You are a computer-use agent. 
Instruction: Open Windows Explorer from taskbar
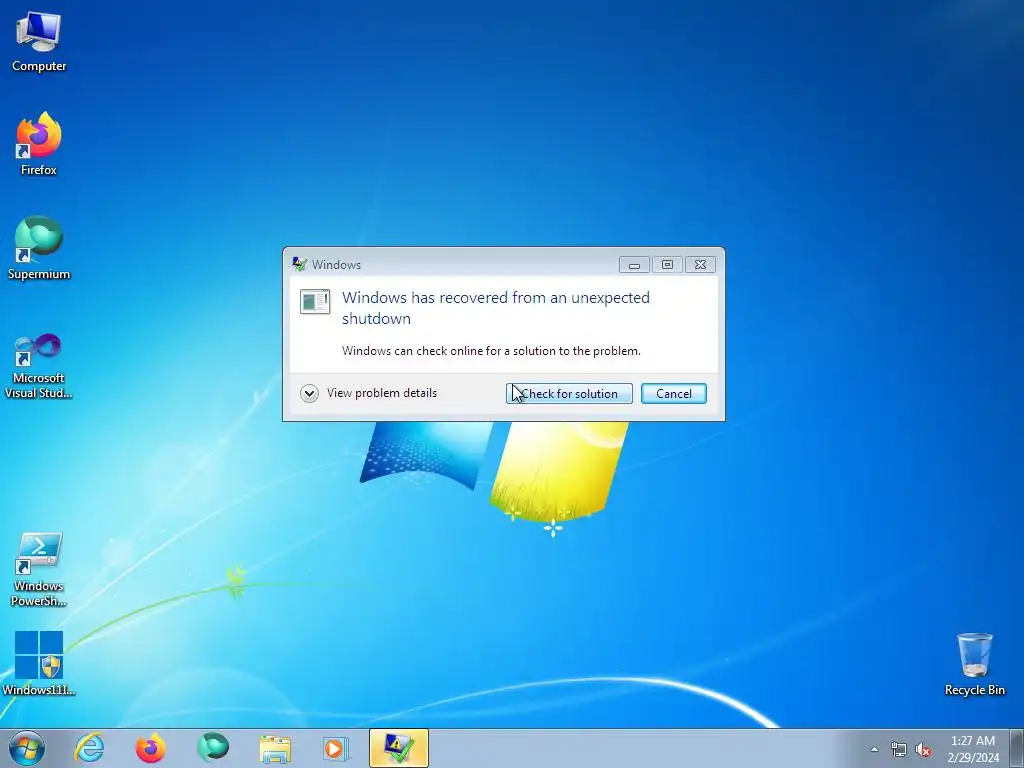pyautogui.click(x=275, y=748)
